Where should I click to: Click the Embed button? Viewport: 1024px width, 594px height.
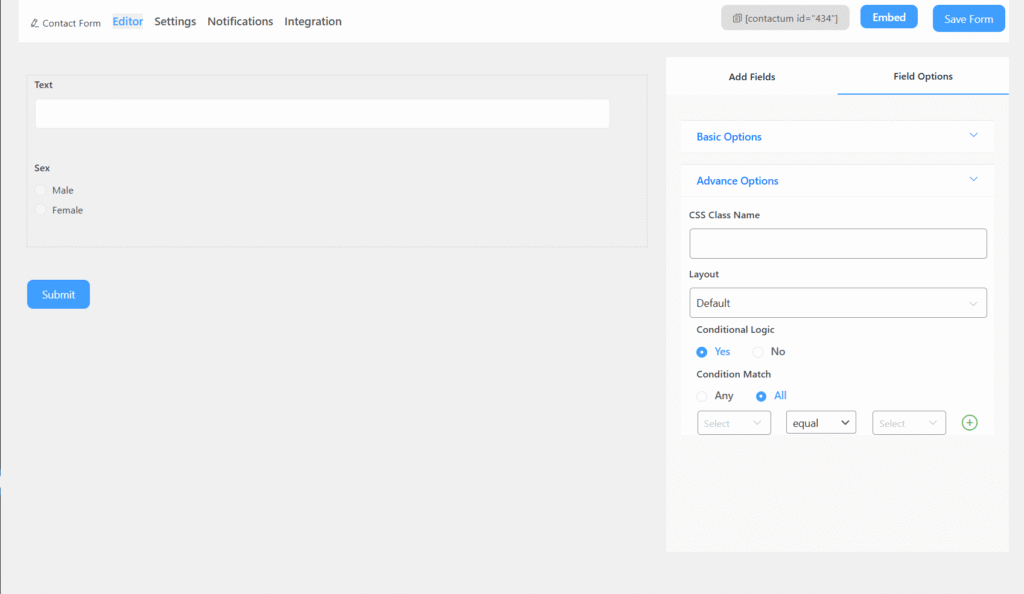(x=888, y=17)
